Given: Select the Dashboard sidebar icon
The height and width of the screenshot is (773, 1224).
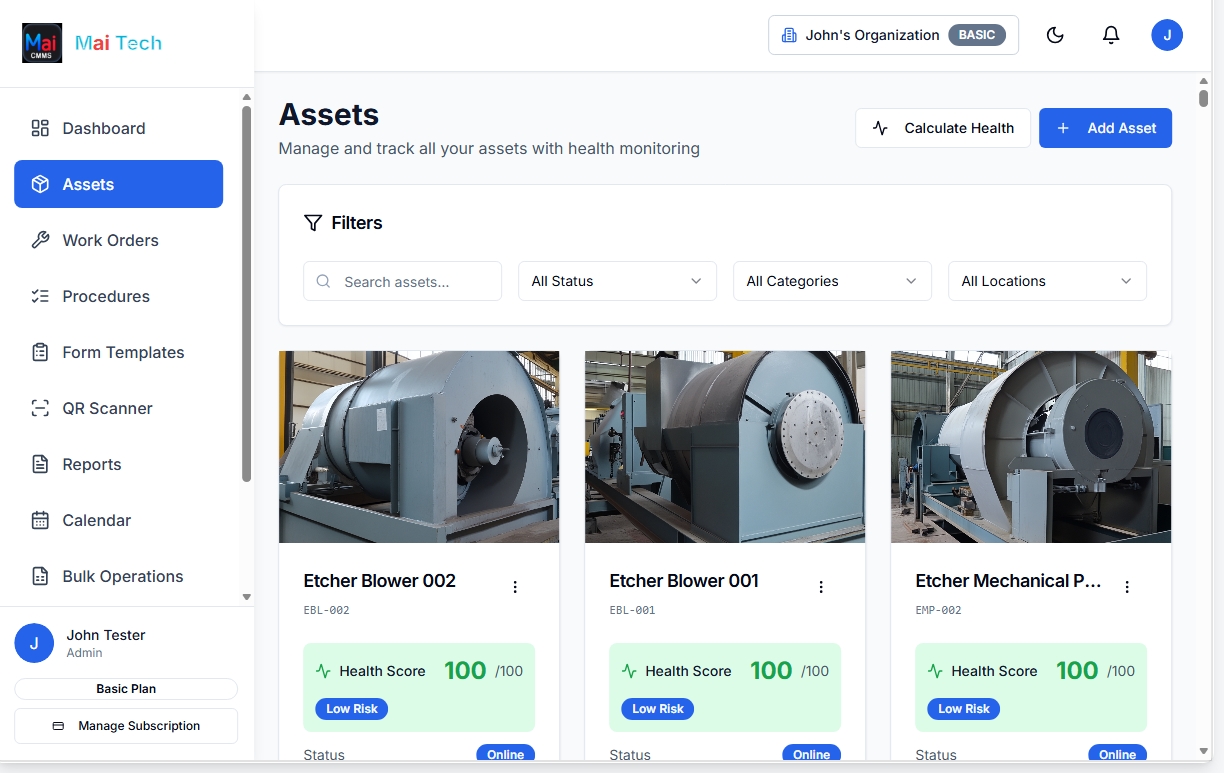Looking at the screenshot, I should [40, 128].
